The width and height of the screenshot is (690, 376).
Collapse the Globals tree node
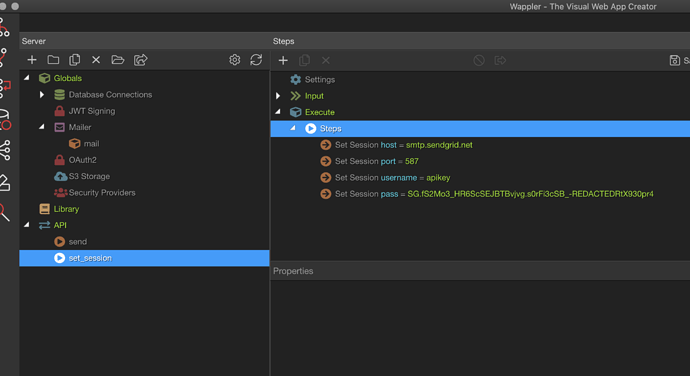point(27,77)
